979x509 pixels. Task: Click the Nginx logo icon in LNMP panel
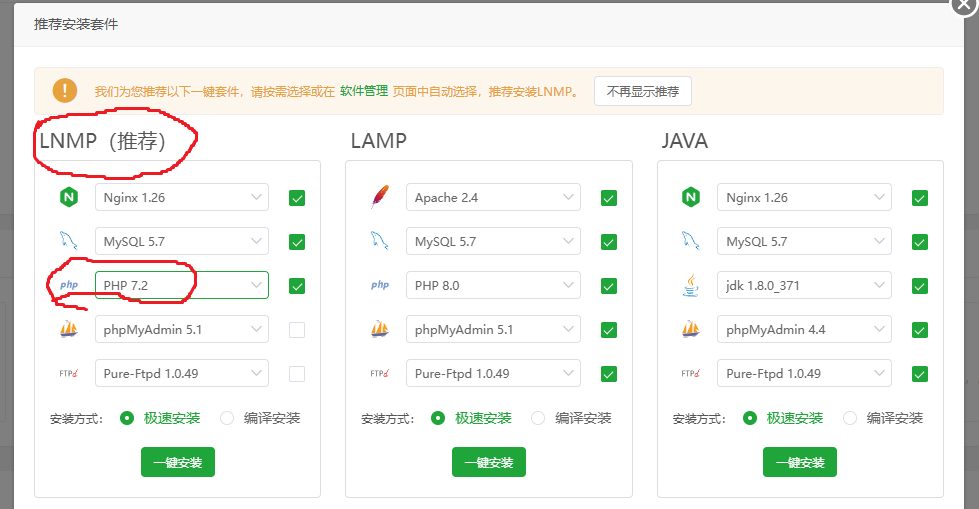tap(69, 197)
